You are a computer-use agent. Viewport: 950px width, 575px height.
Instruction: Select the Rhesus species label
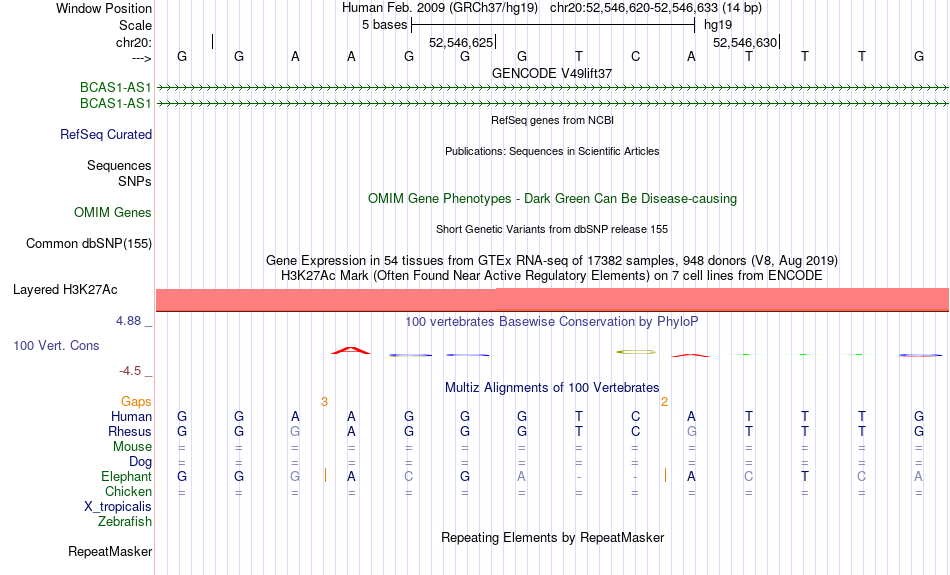coord(130,431)
